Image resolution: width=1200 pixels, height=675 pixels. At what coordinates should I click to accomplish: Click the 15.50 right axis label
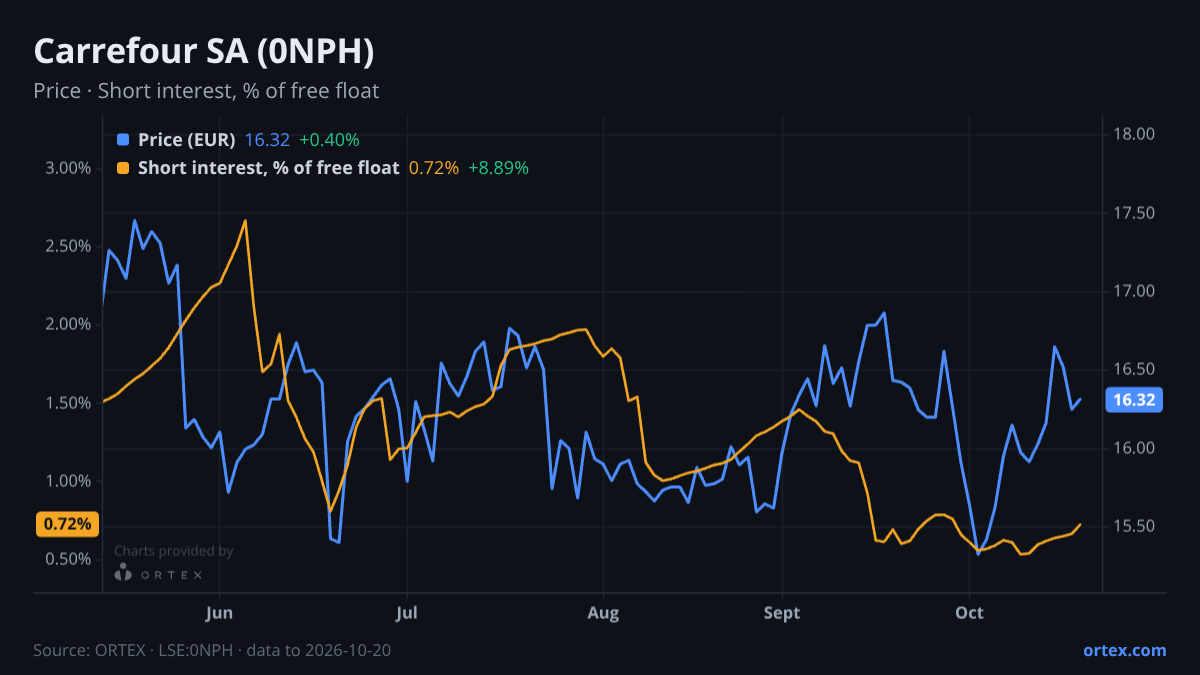tap(1134, 526)
